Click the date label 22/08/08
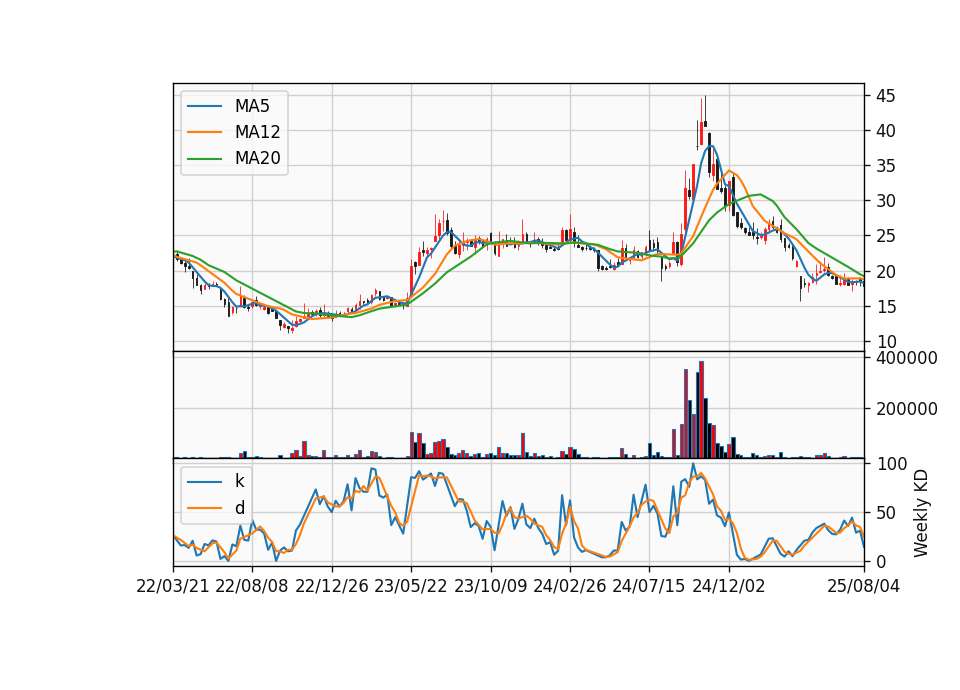 pos(252,586)
